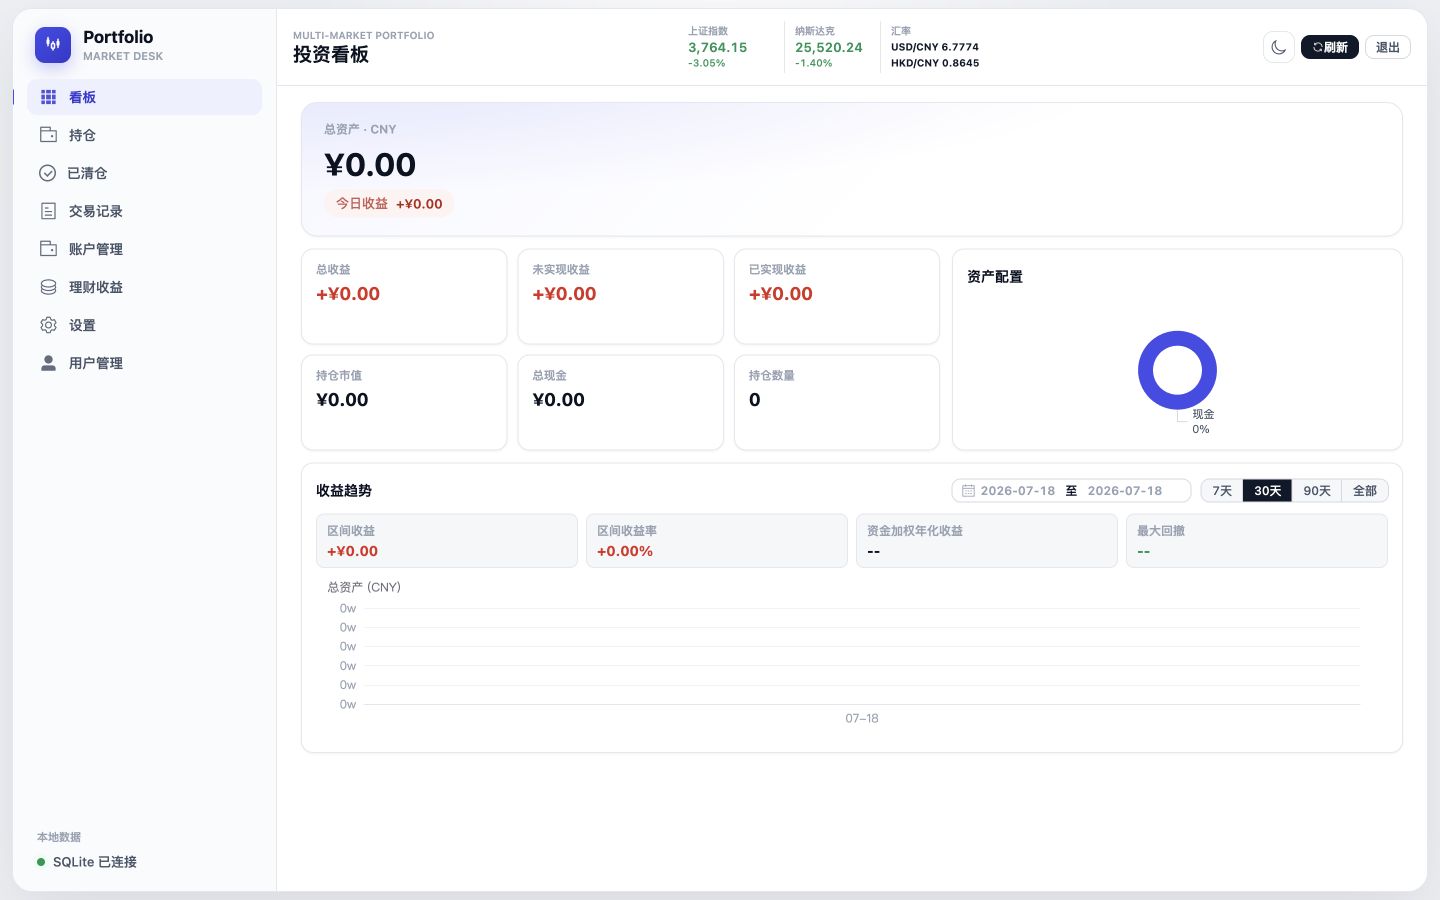The image size is (1440, 900).
Task: Click the 理财收益 coins stack icon
Action: [48, 287]
